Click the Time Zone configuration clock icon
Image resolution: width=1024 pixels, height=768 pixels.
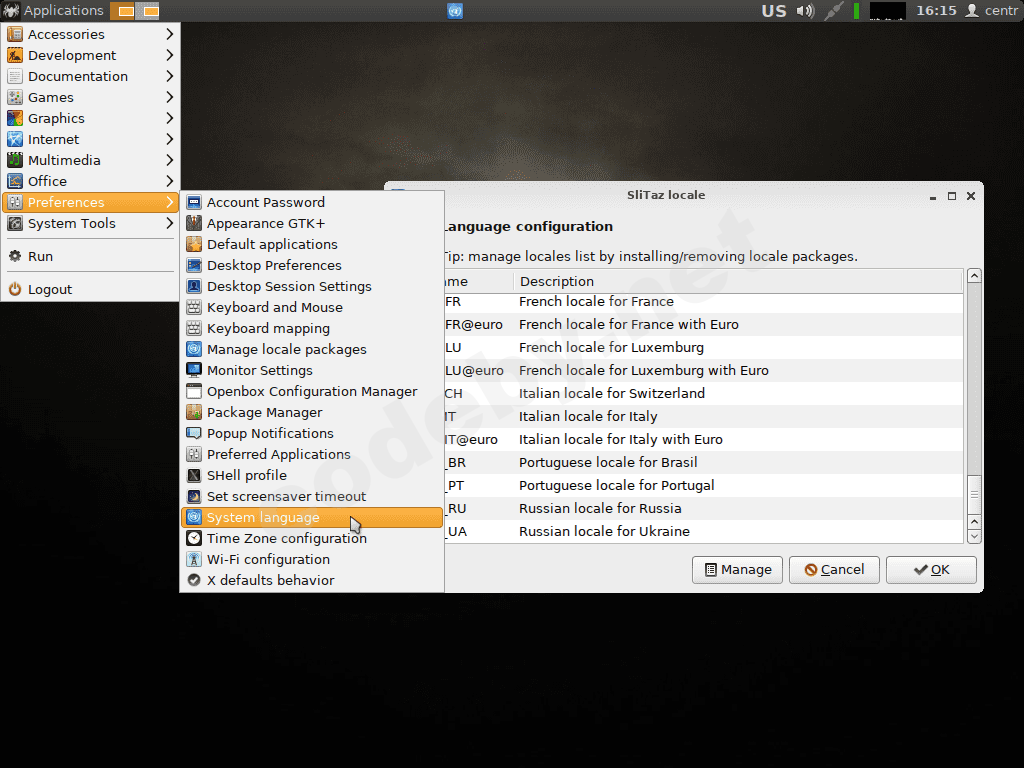tap(194, 538)
